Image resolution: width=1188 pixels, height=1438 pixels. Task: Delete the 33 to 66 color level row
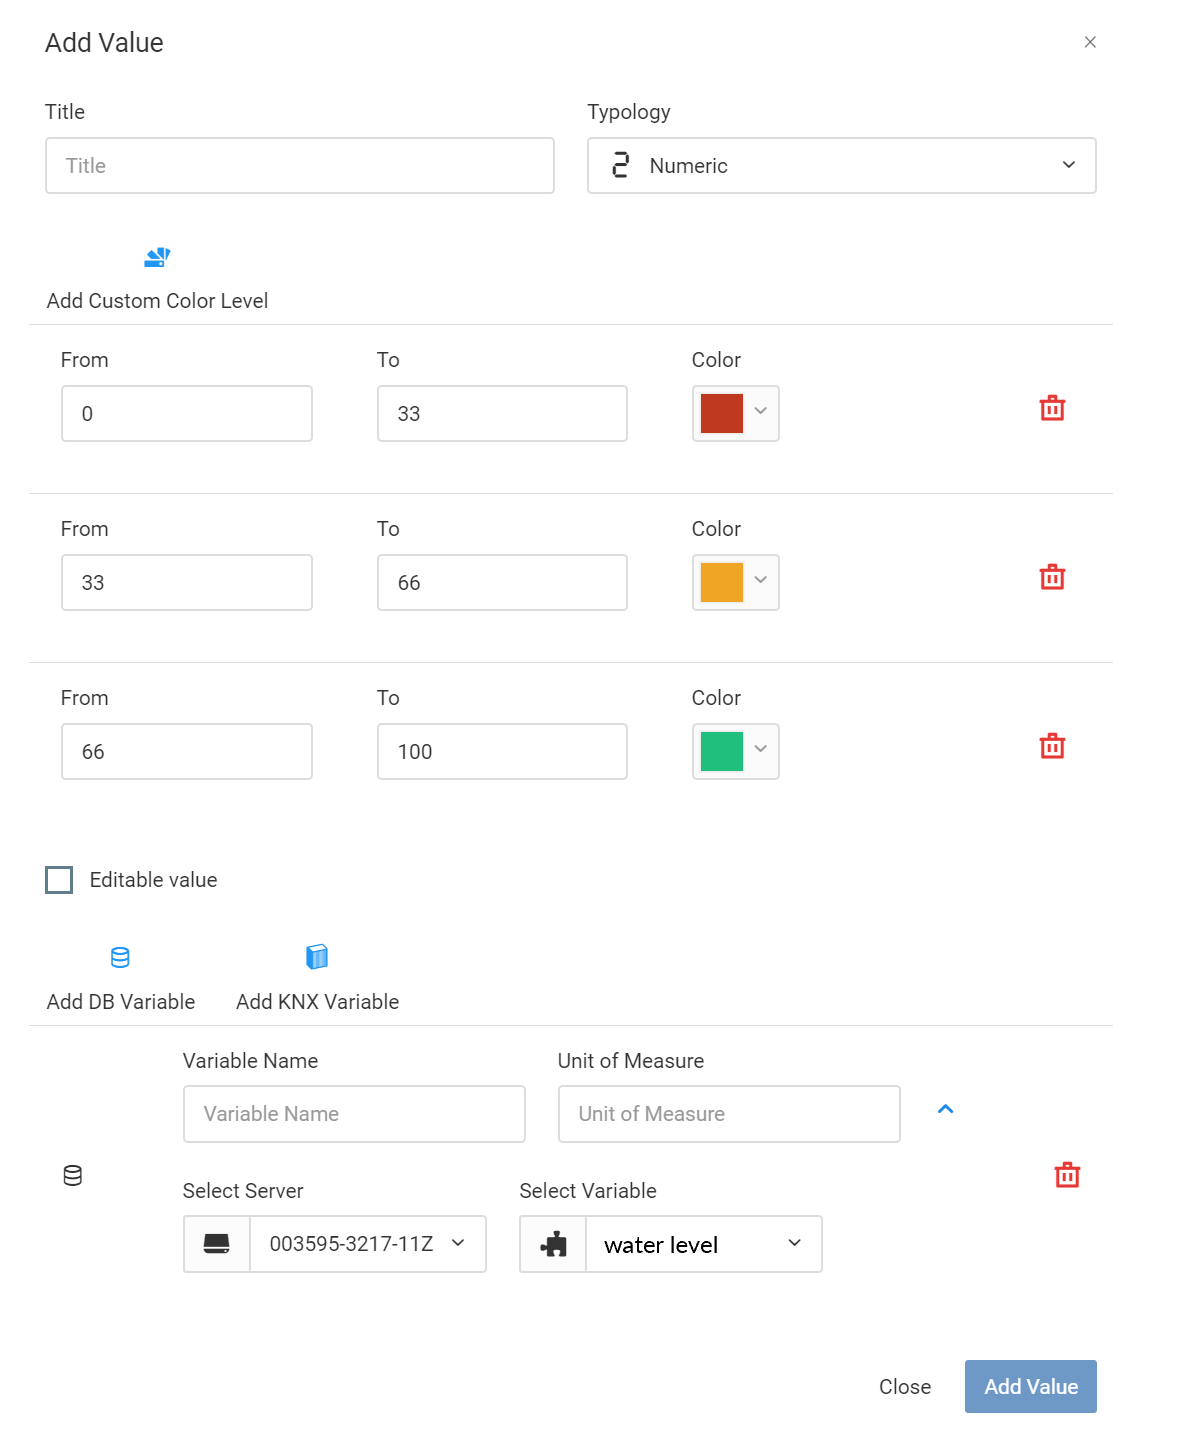pos(1052,577)
